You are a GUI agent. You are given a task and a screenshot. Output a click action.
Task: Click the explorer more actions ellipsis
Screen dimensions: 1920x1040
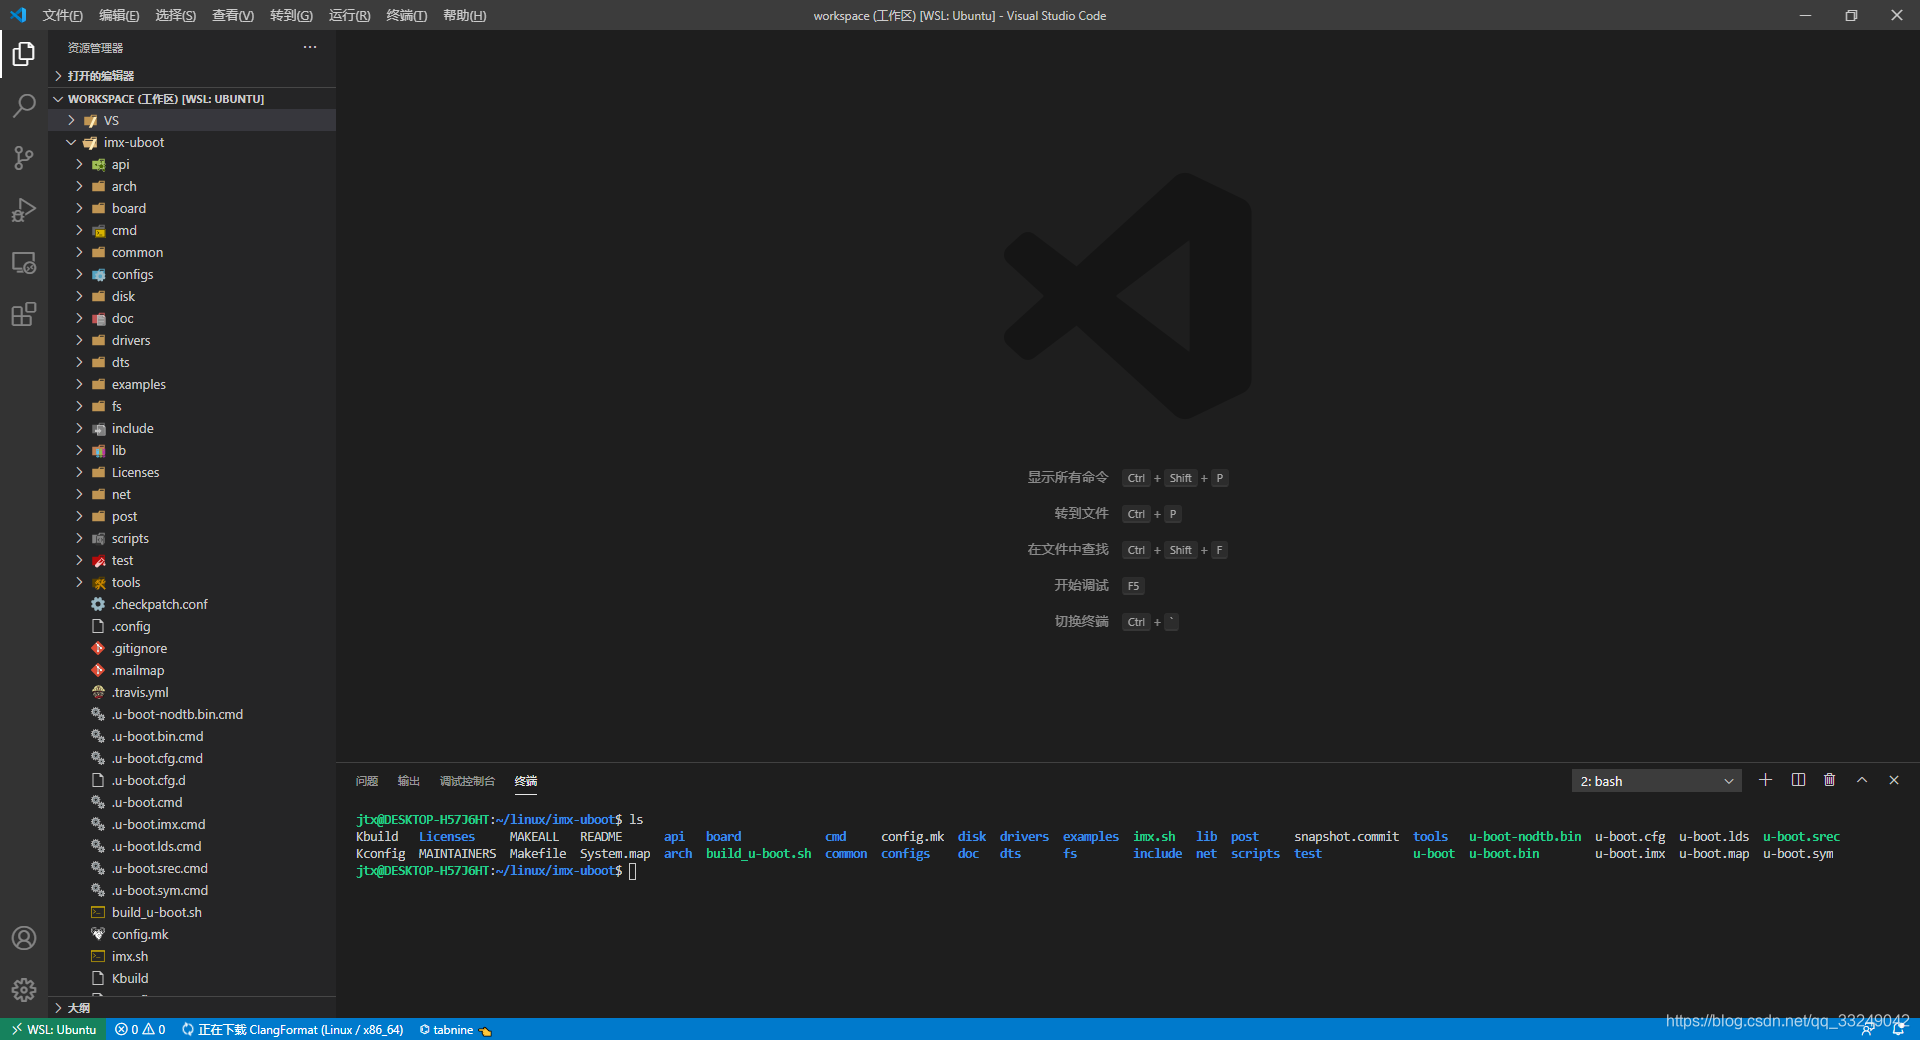pyautogui.click(x=310, y=47)
